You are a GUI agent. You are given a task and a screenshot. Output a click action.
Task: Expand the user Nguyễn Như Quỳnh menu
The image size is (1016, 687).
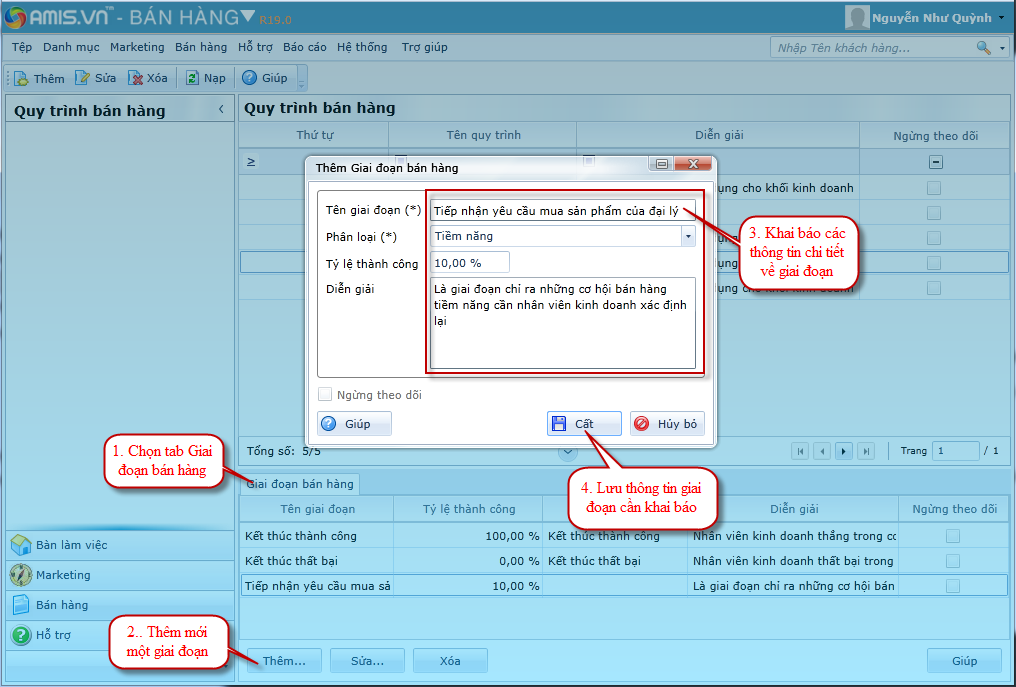1001,17
